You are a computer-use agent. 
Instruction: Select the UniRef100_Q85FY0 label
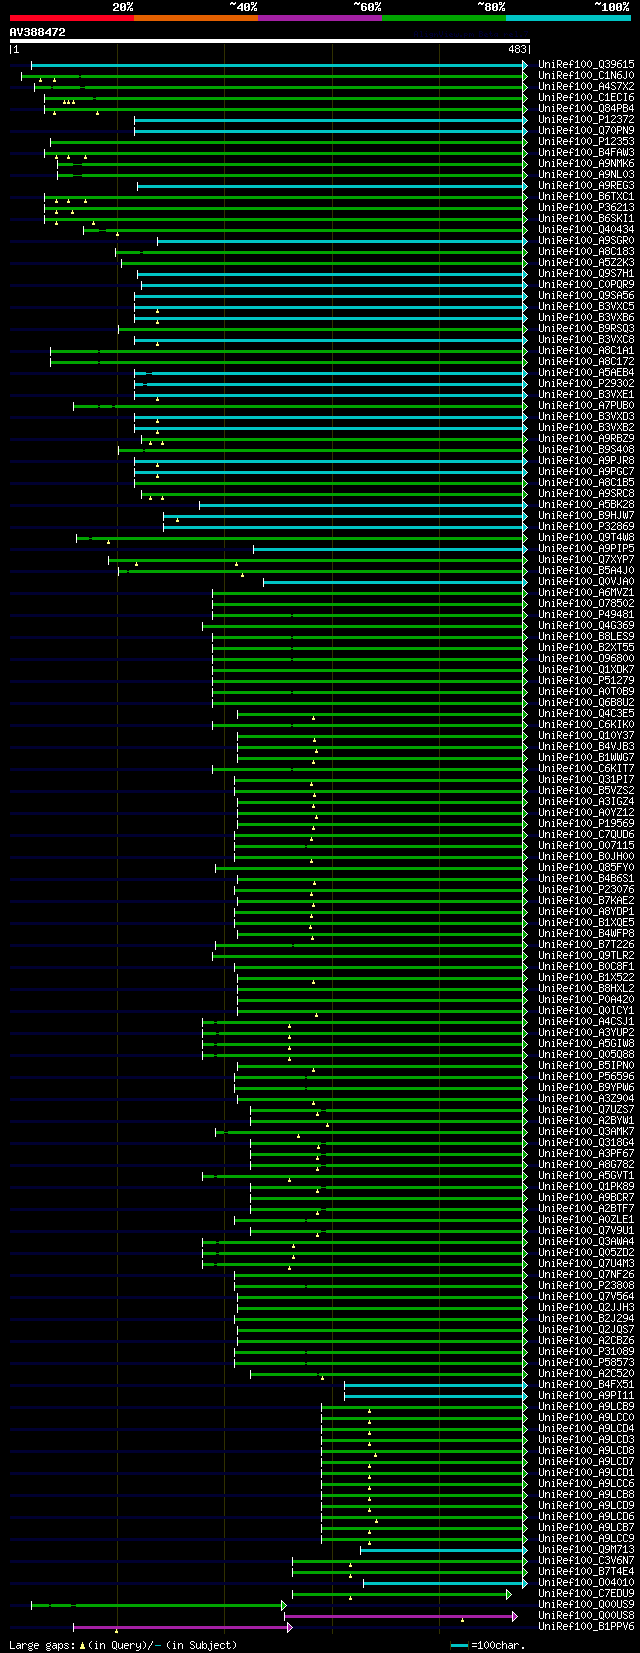(586, 868)
